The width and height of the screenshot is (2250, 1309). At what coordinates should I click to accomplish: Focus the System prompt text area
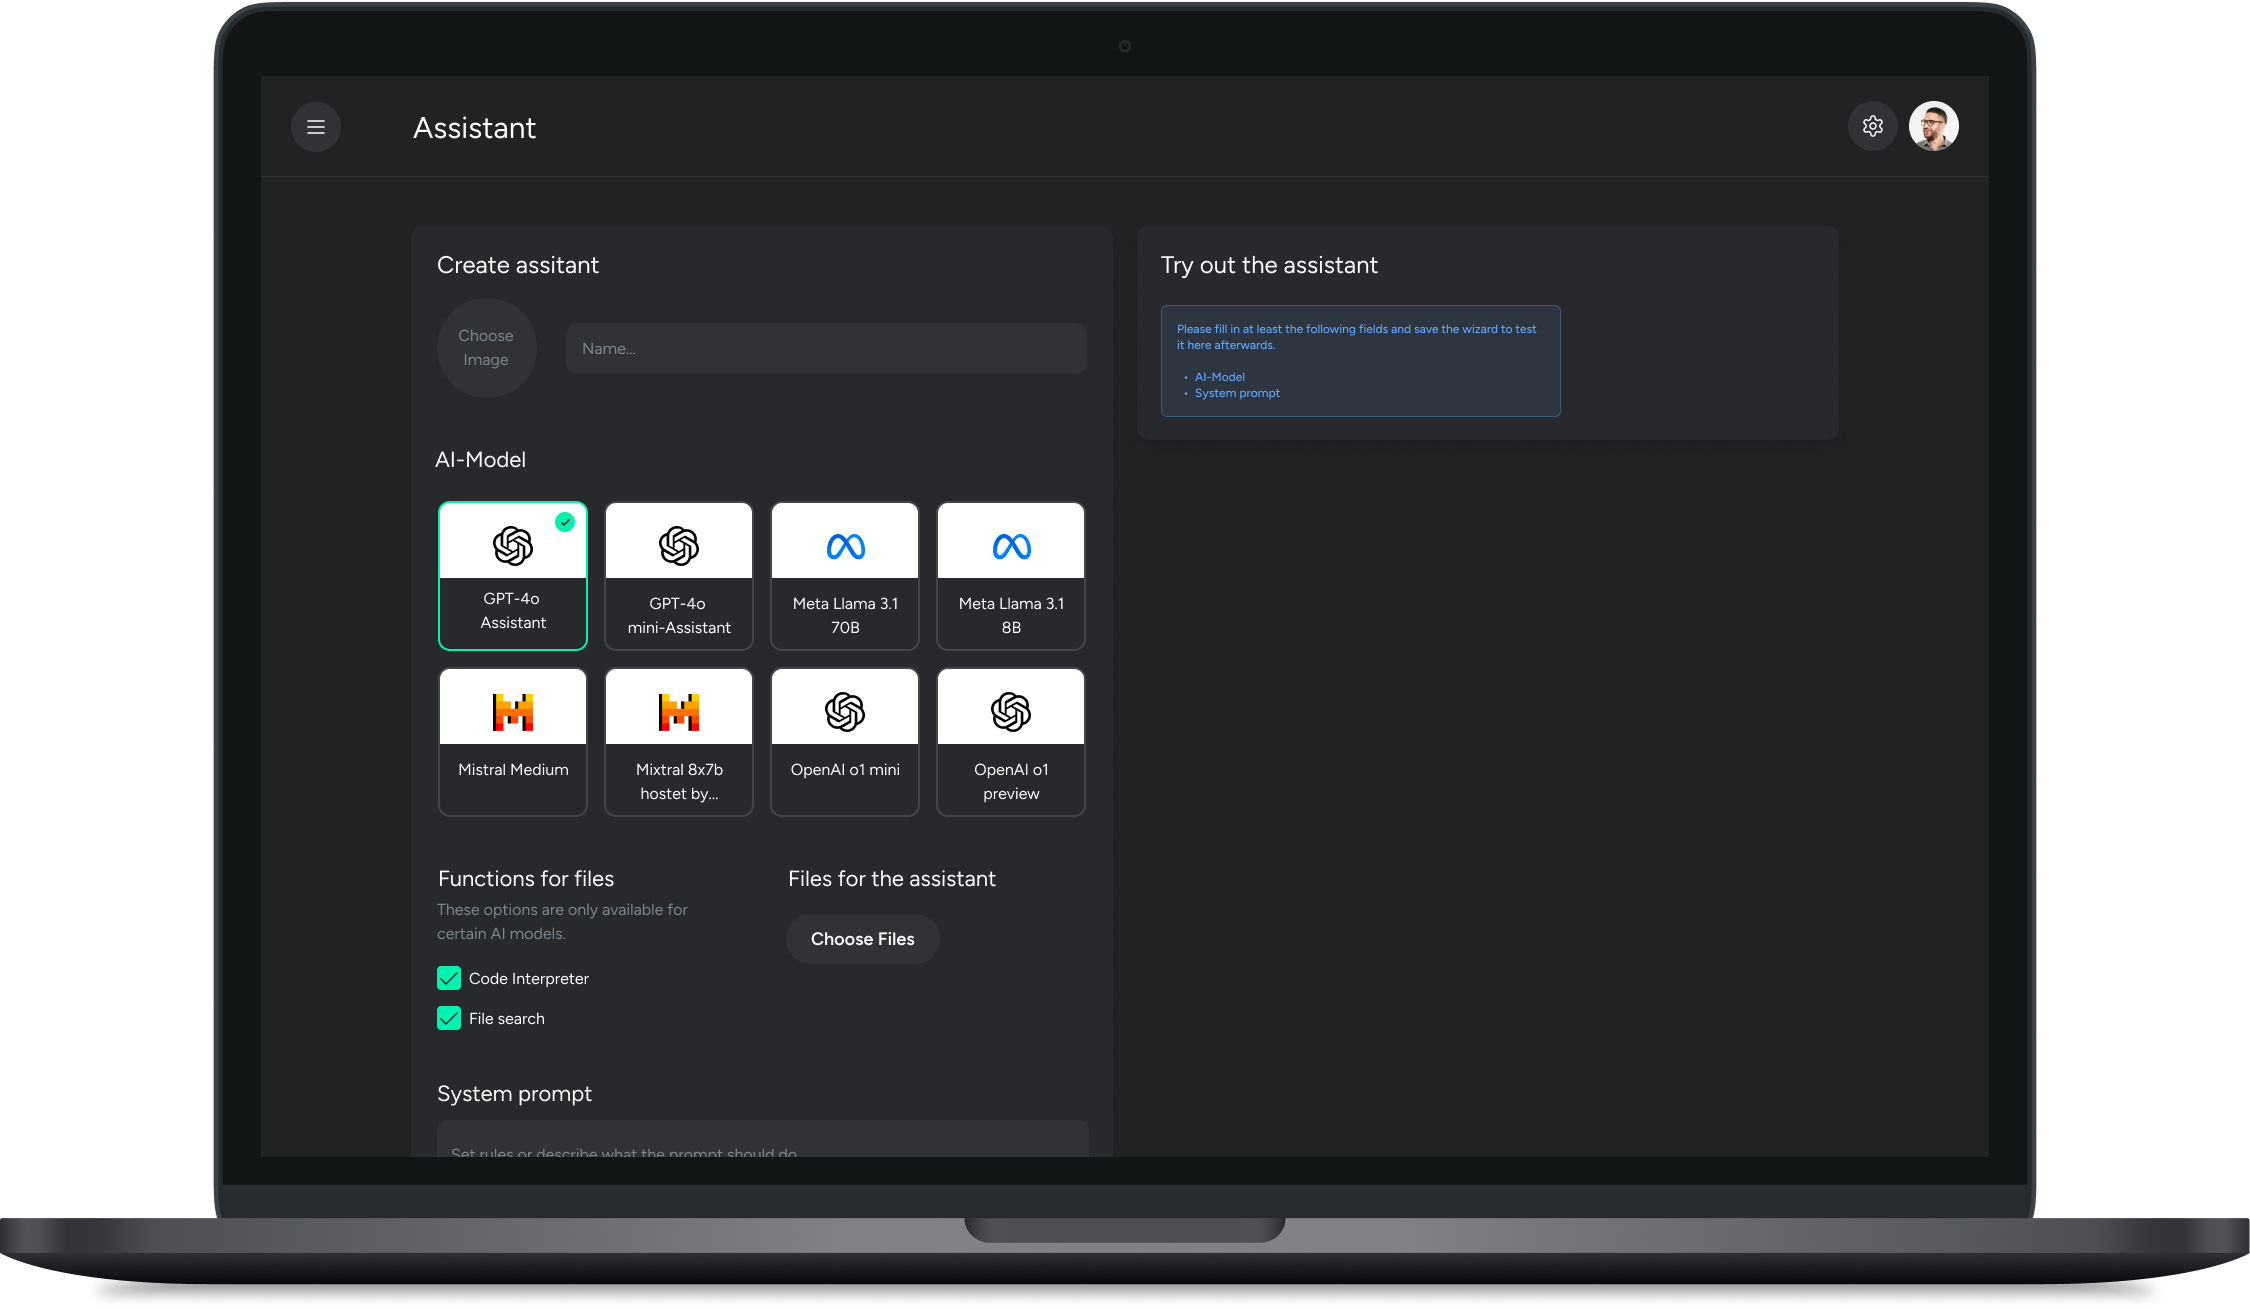763,1139
